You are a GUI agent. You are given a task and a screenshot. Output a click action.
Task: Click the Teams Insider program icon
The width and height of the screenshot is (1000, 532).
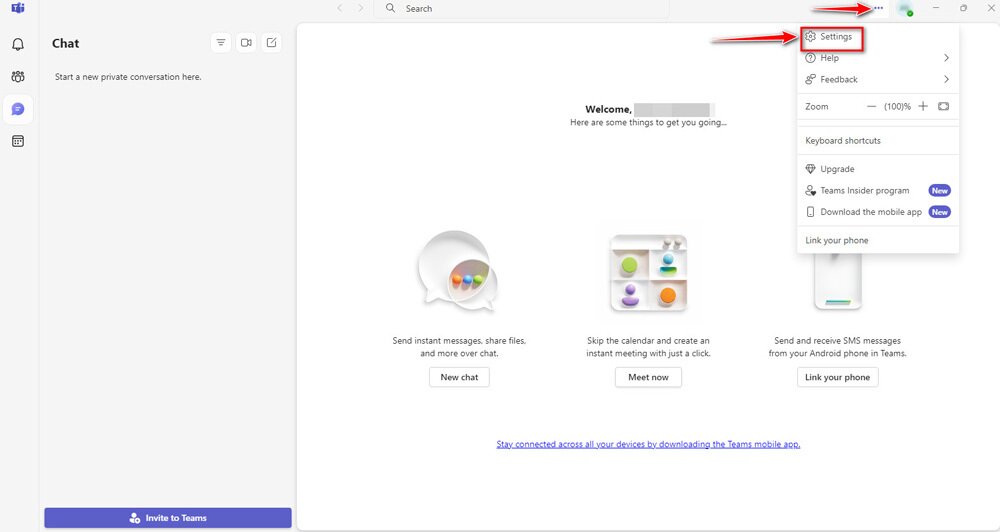click(811, 191)
